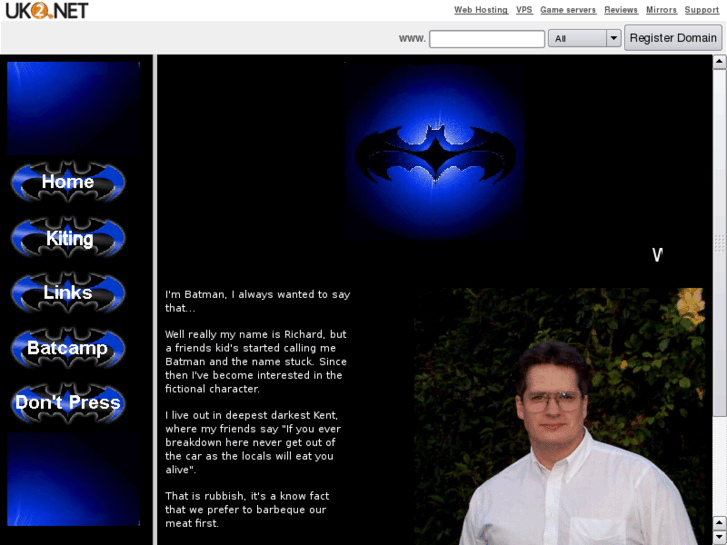Open the VPS link
727x545 pixels.
524,10
